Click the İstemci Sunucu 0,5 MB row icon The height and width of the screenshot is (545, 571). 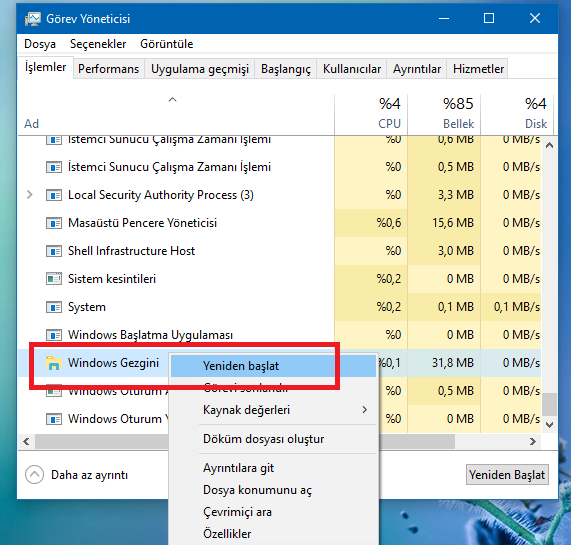pyautogui.click(x=54, y=167)
